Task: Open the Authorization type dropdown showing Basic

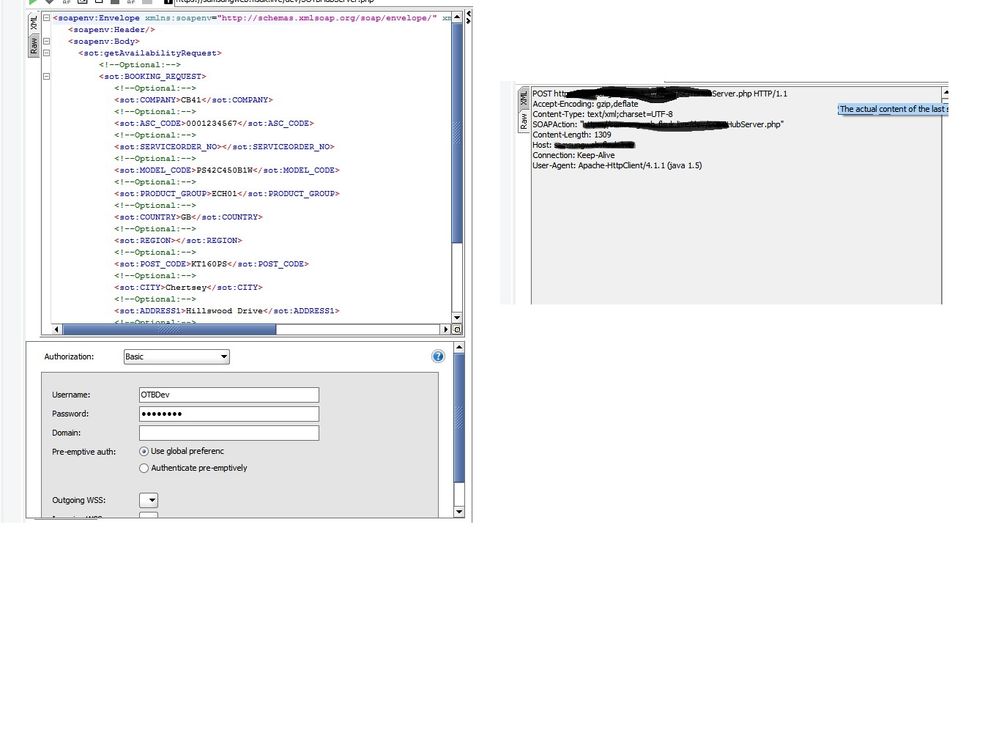Action: [176, 357]
